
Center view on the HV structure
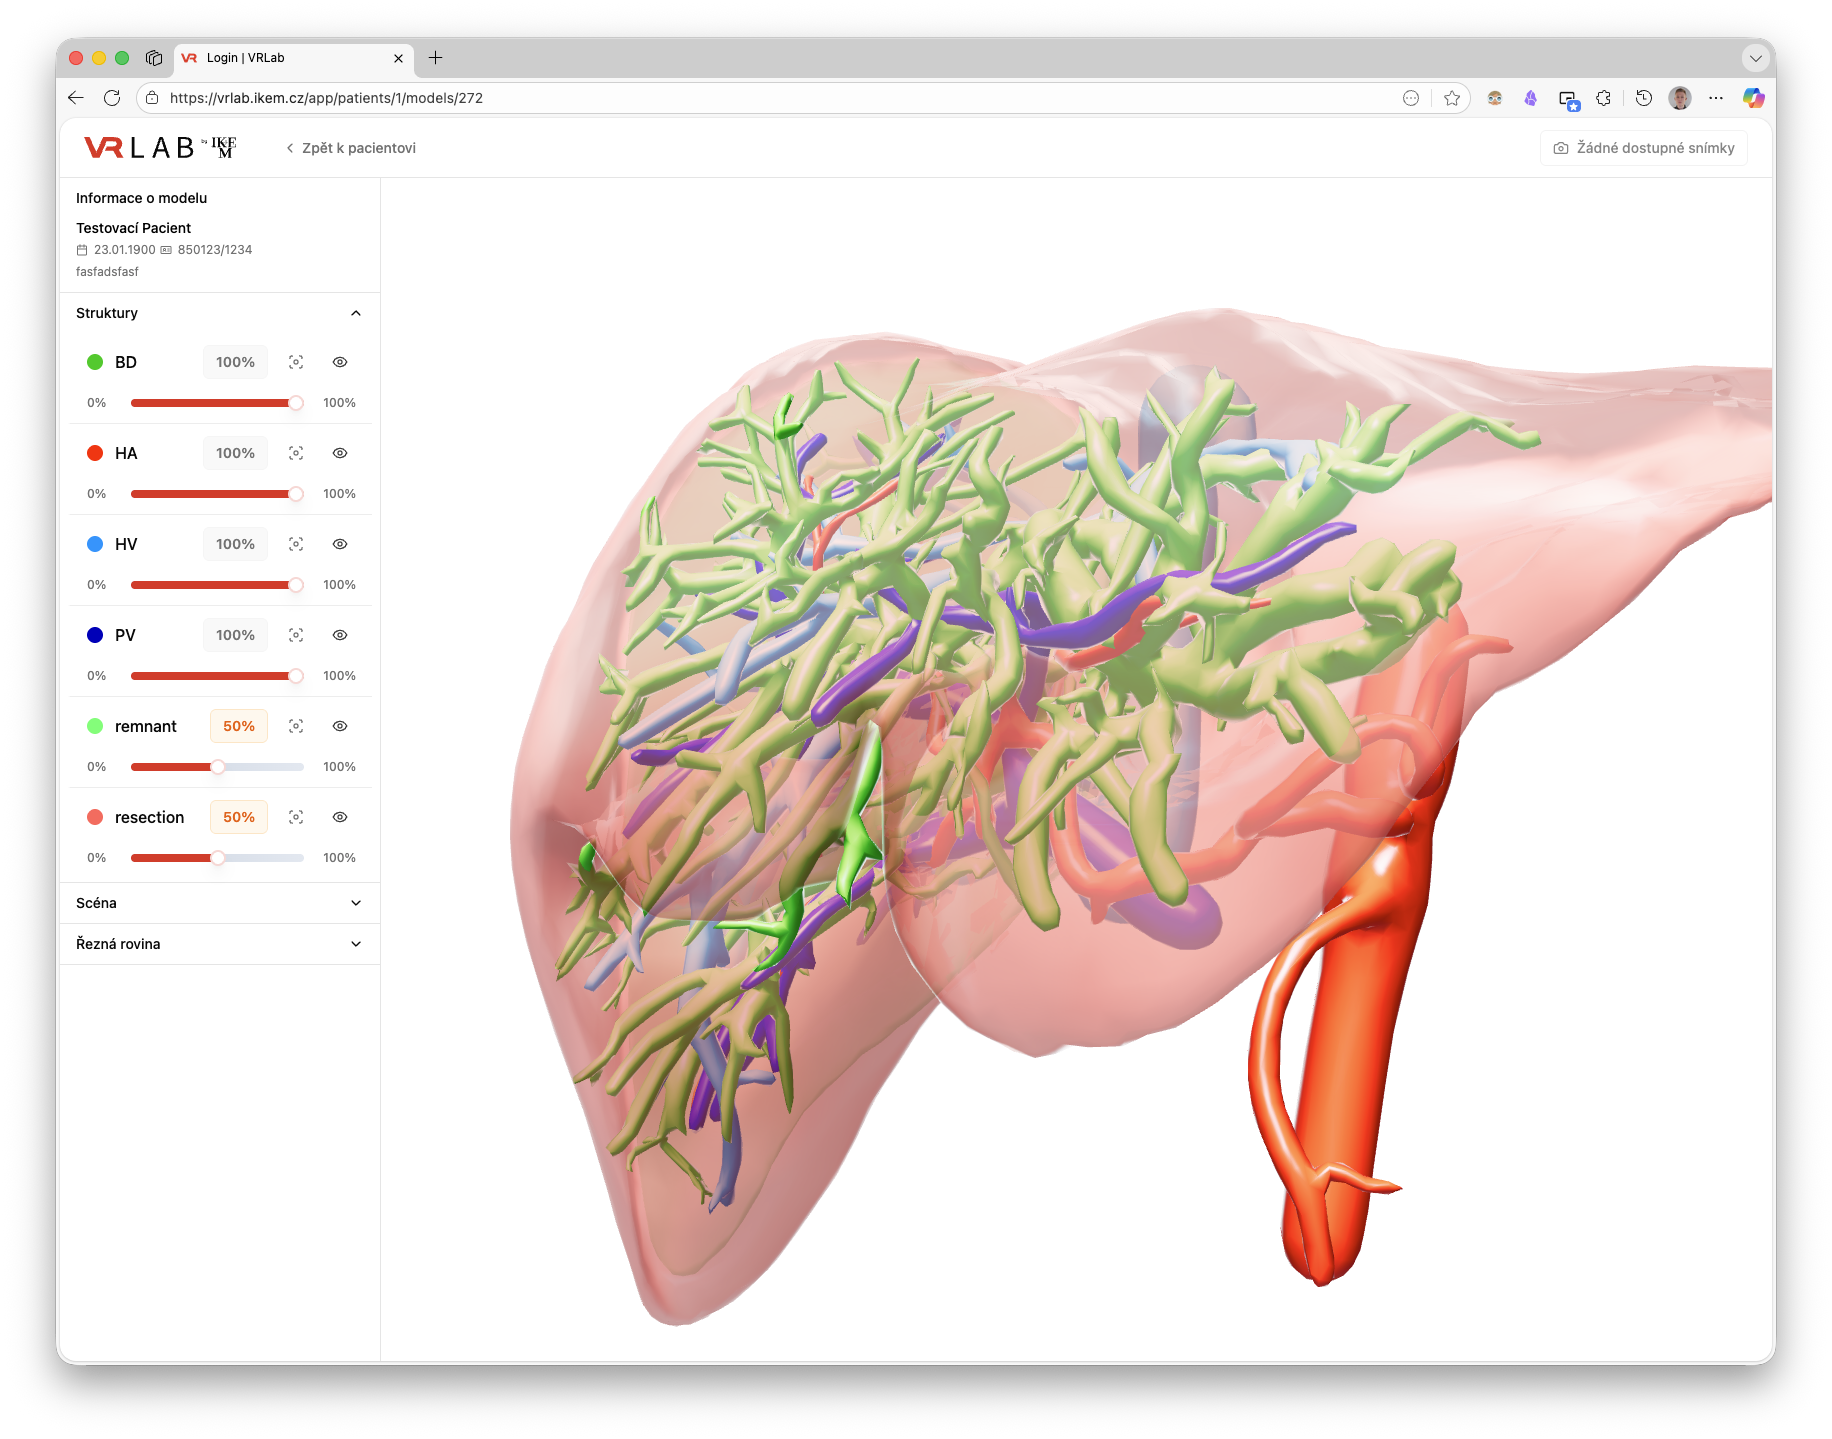[x=296, y=544]
